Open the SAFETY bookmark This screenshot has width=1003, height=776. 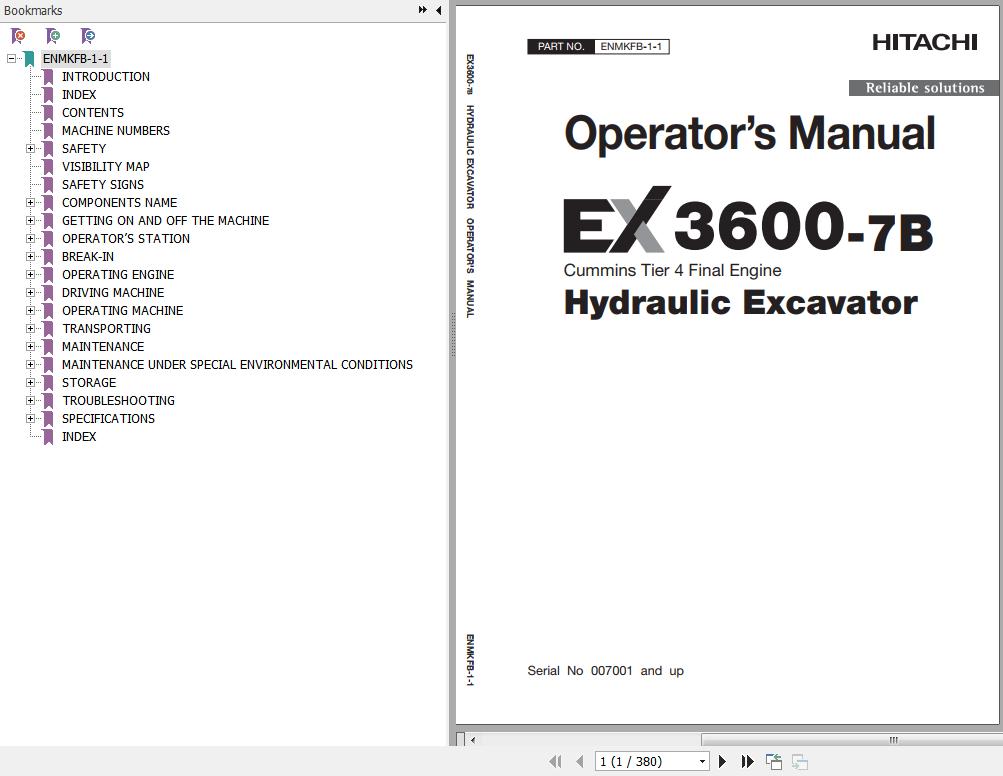click(84, 148)
